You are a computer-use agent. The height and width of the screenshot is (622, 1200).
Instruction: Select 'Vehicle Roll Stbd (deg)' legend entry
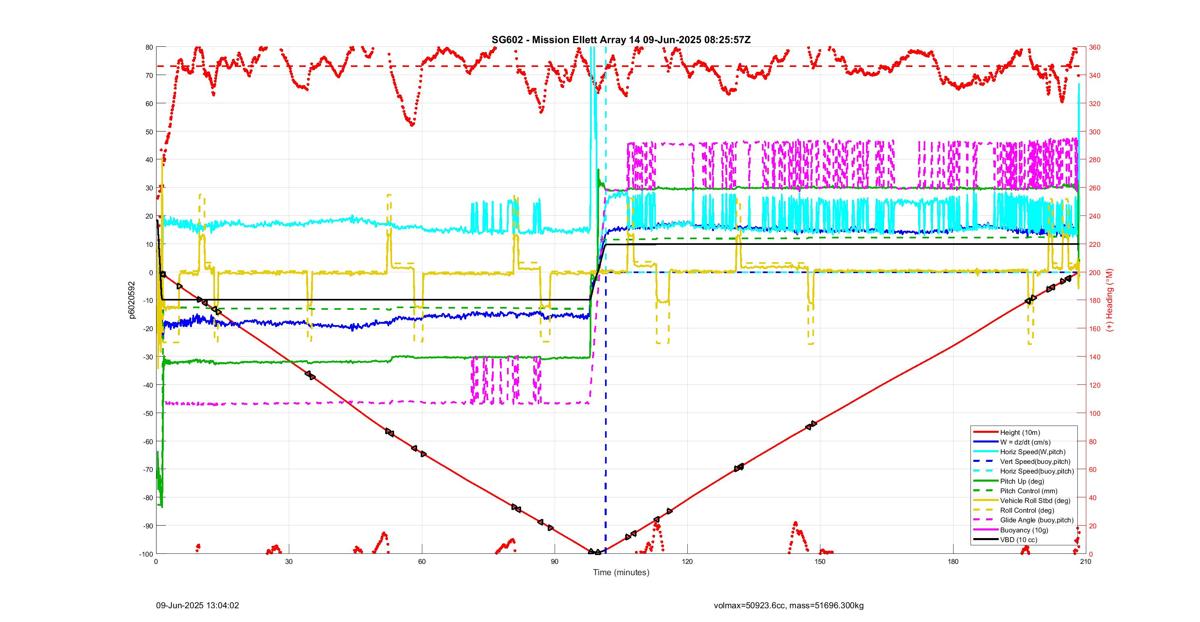[x=1037, y=501]
